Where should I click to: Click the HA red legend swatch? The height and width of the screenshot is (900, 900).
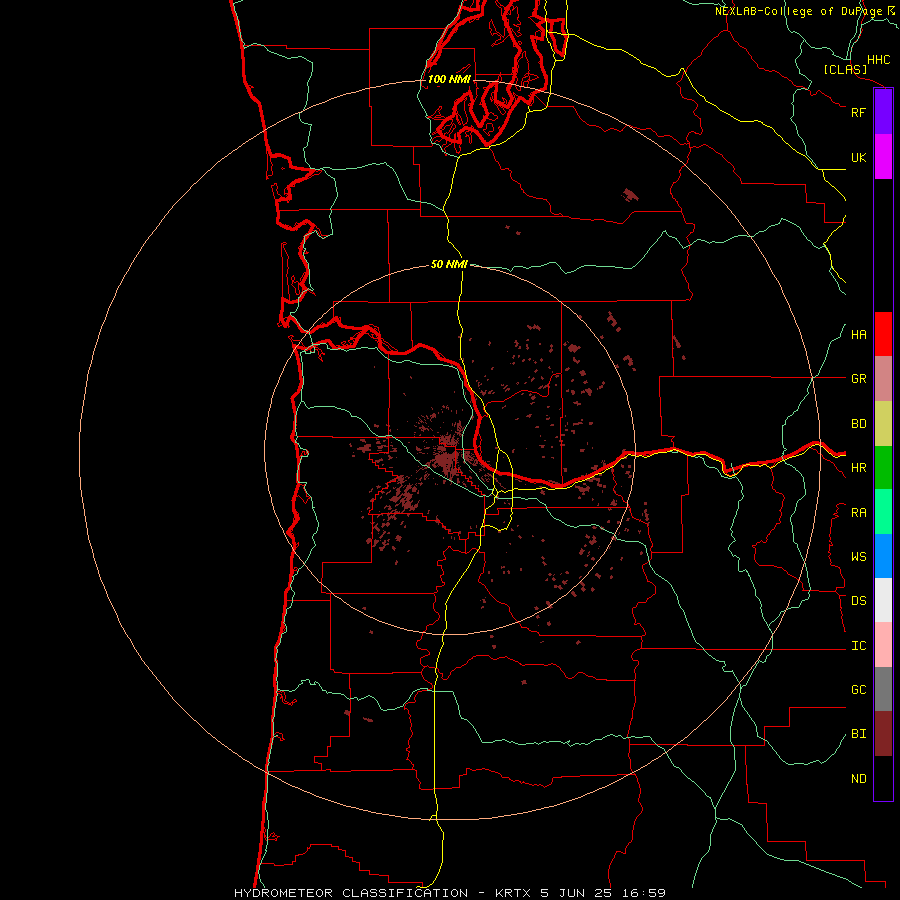(x=883, y=334)
